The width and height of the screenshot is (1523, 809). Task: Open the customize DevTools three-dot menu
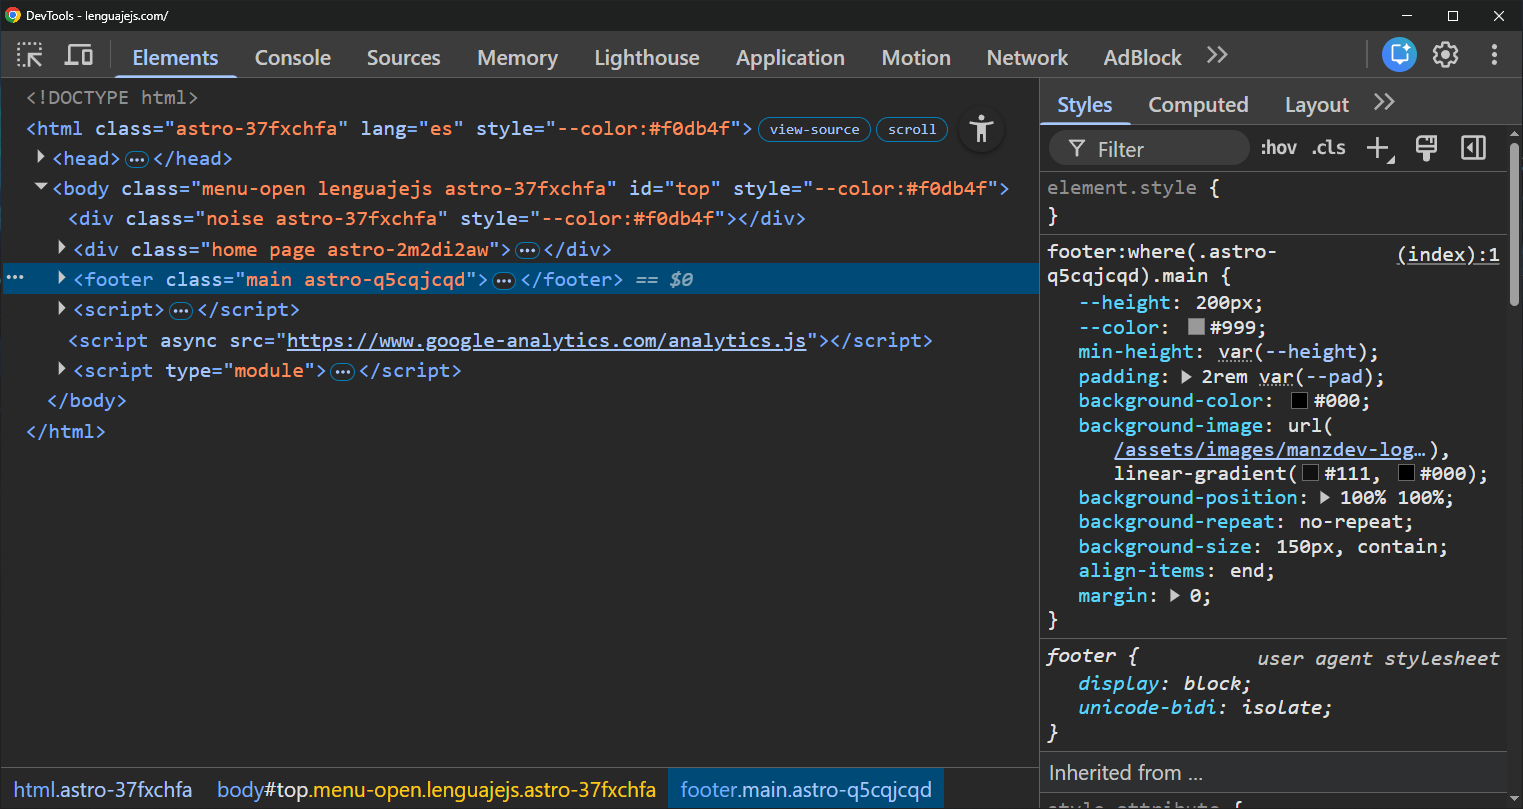coord(1494,55)
